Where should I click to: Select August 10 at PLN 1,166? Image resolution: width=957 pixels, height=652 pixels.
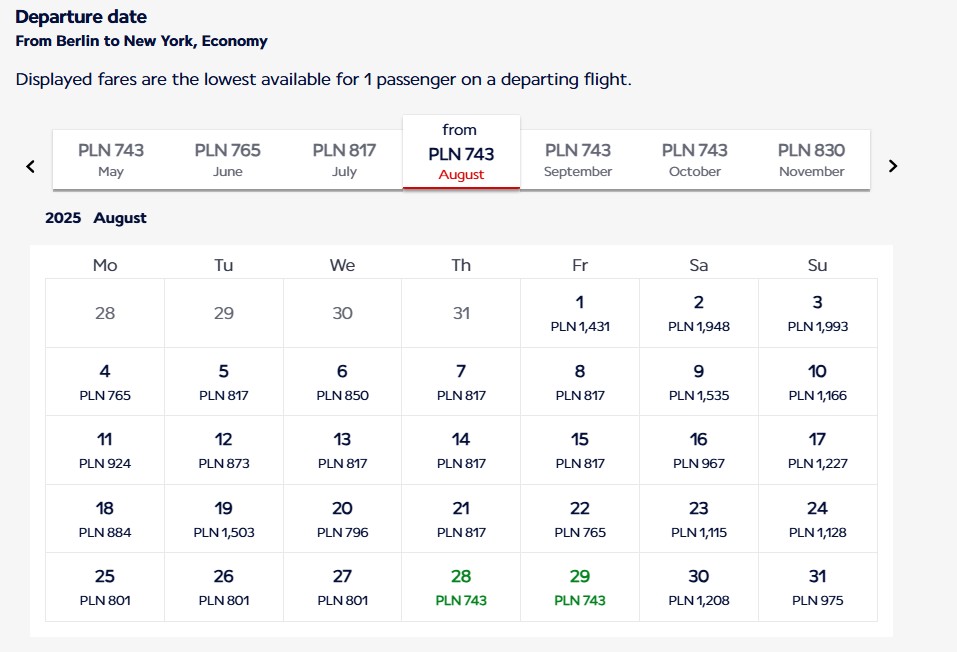(x=818, y=382)
